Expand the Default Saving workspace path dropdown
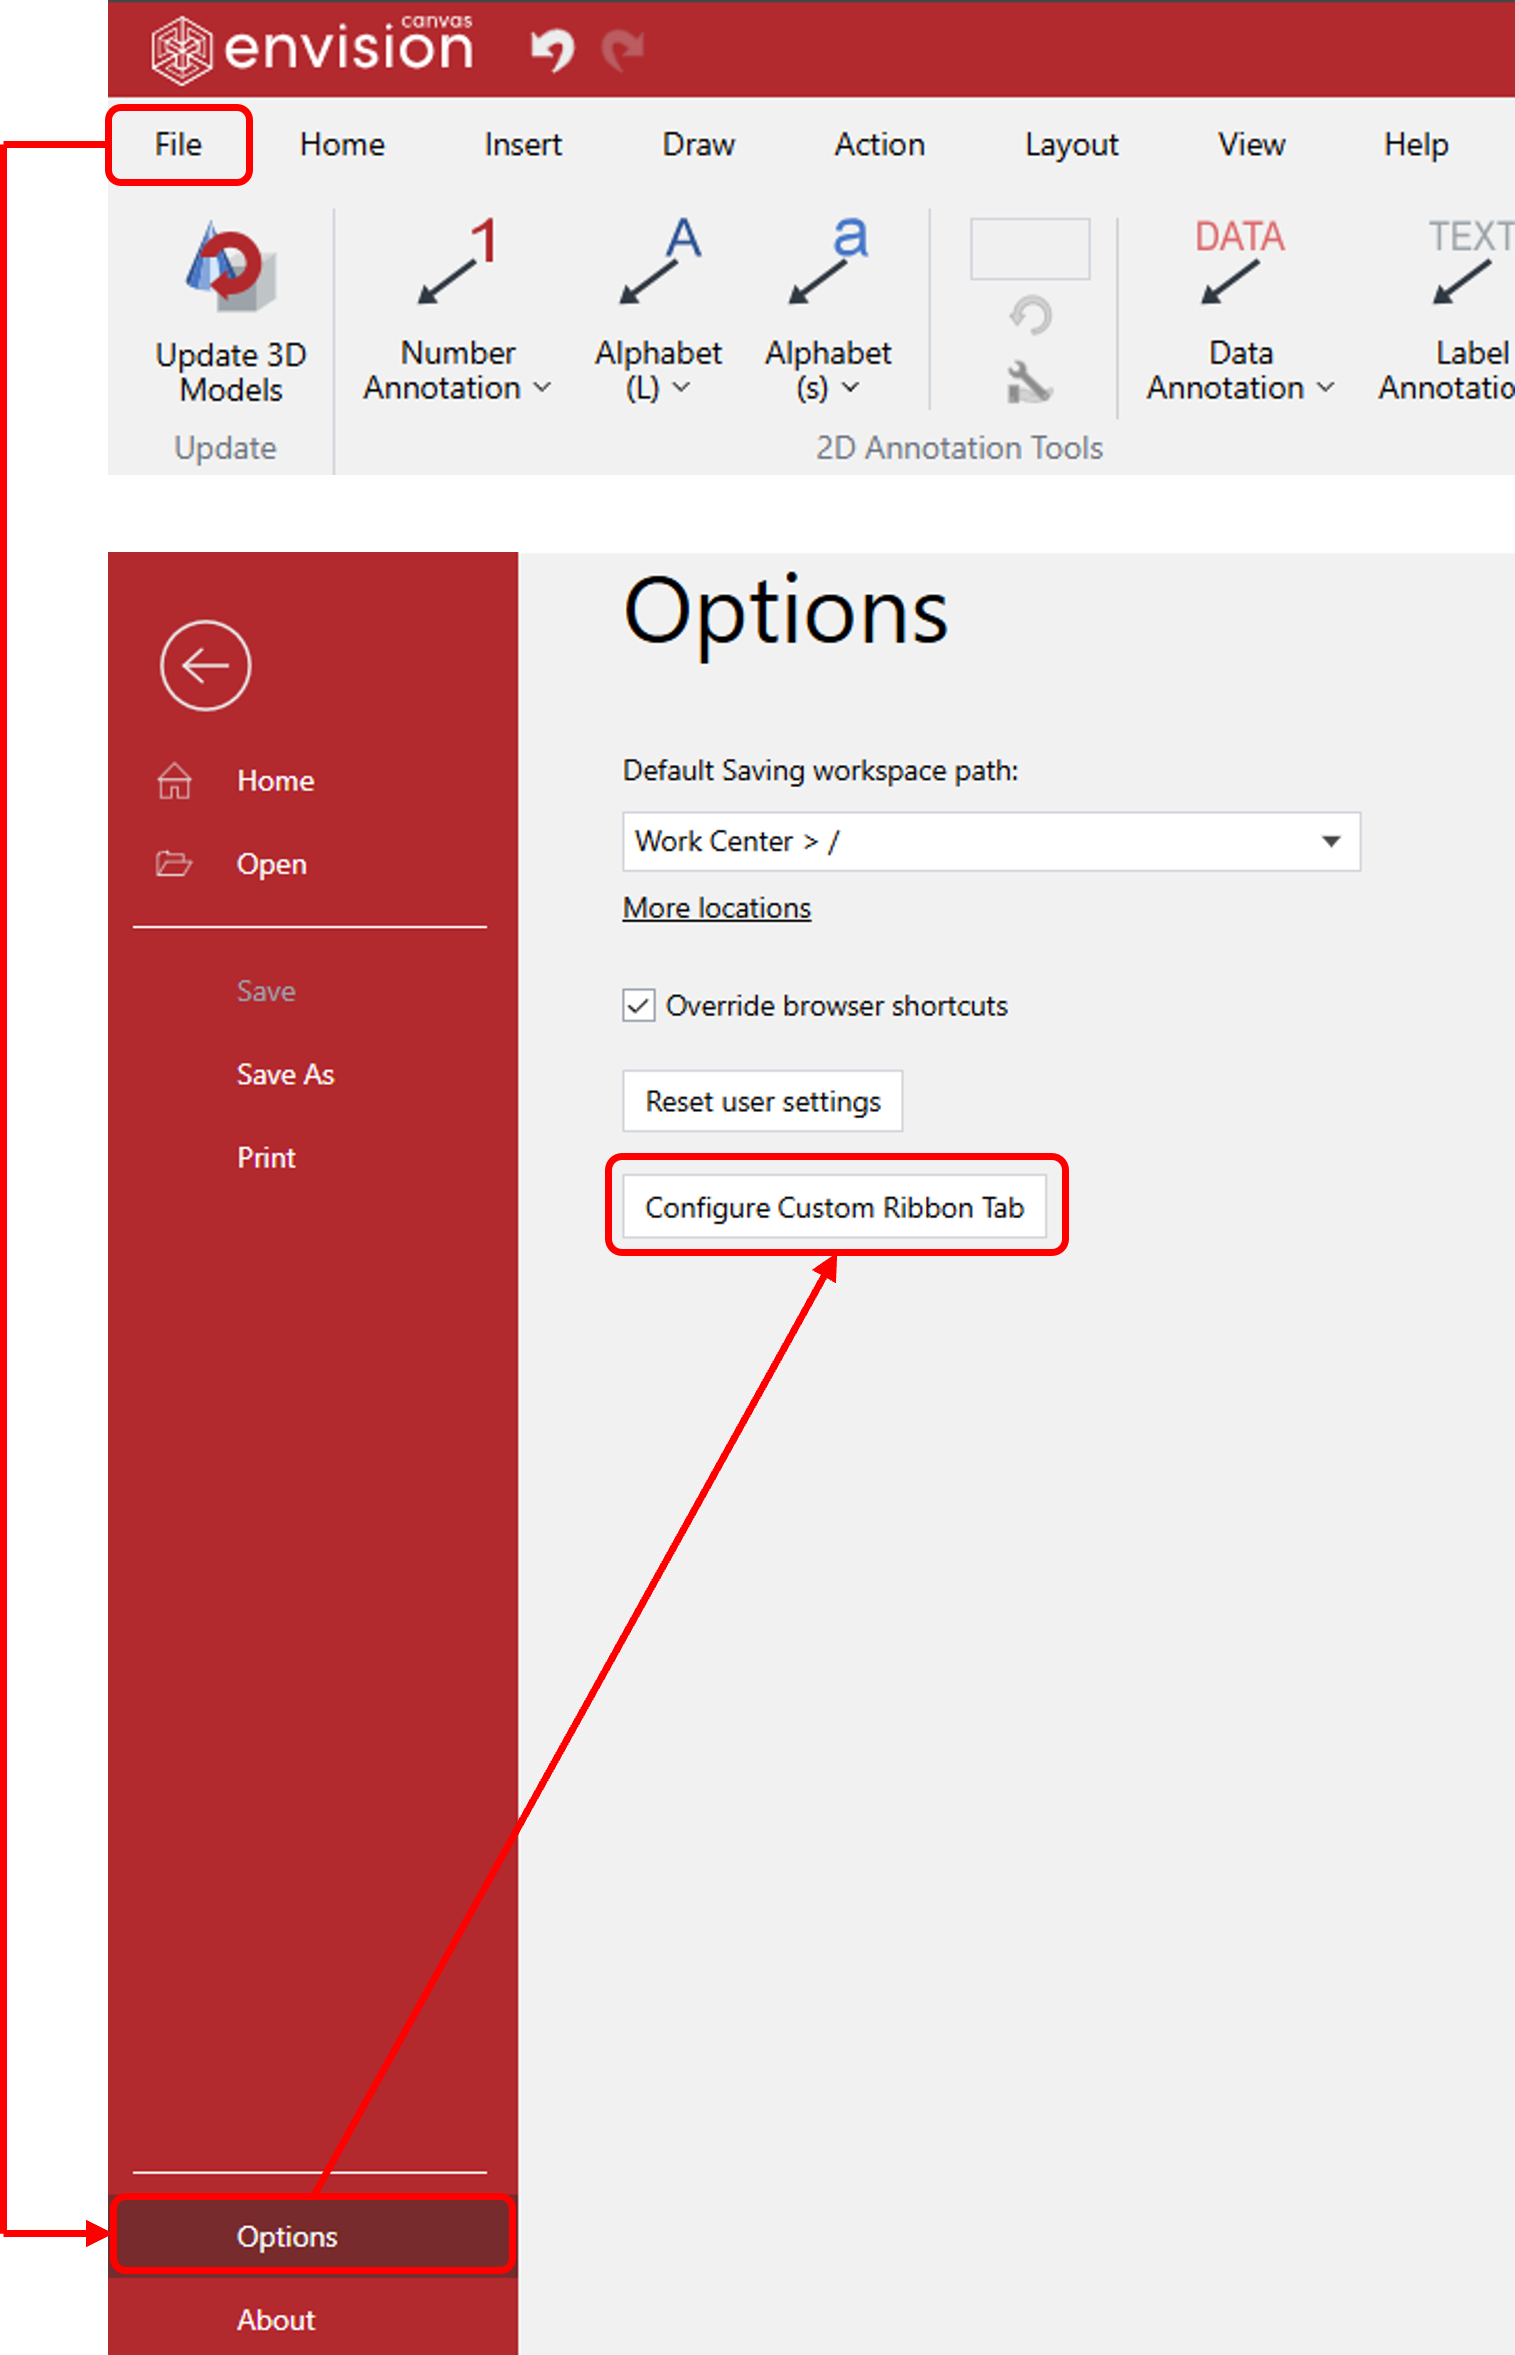This screenshot has height=2355, width=1515. (x=1330, y=842)
